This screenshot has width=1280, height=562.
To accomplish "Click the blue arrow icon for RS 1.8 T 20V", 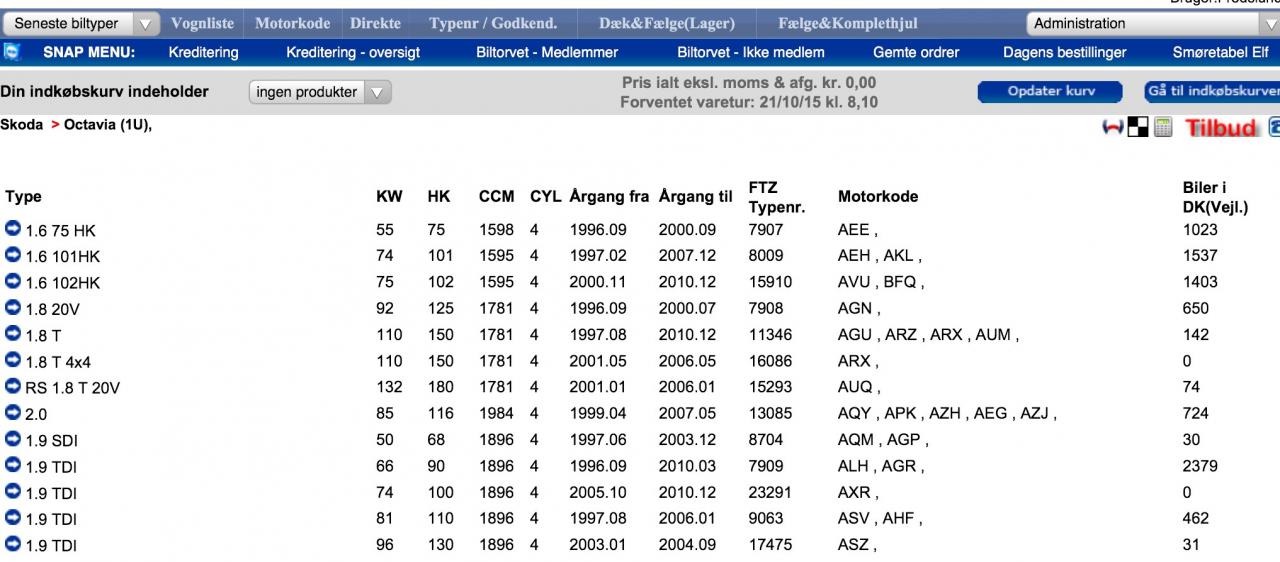I will (13, 387).
